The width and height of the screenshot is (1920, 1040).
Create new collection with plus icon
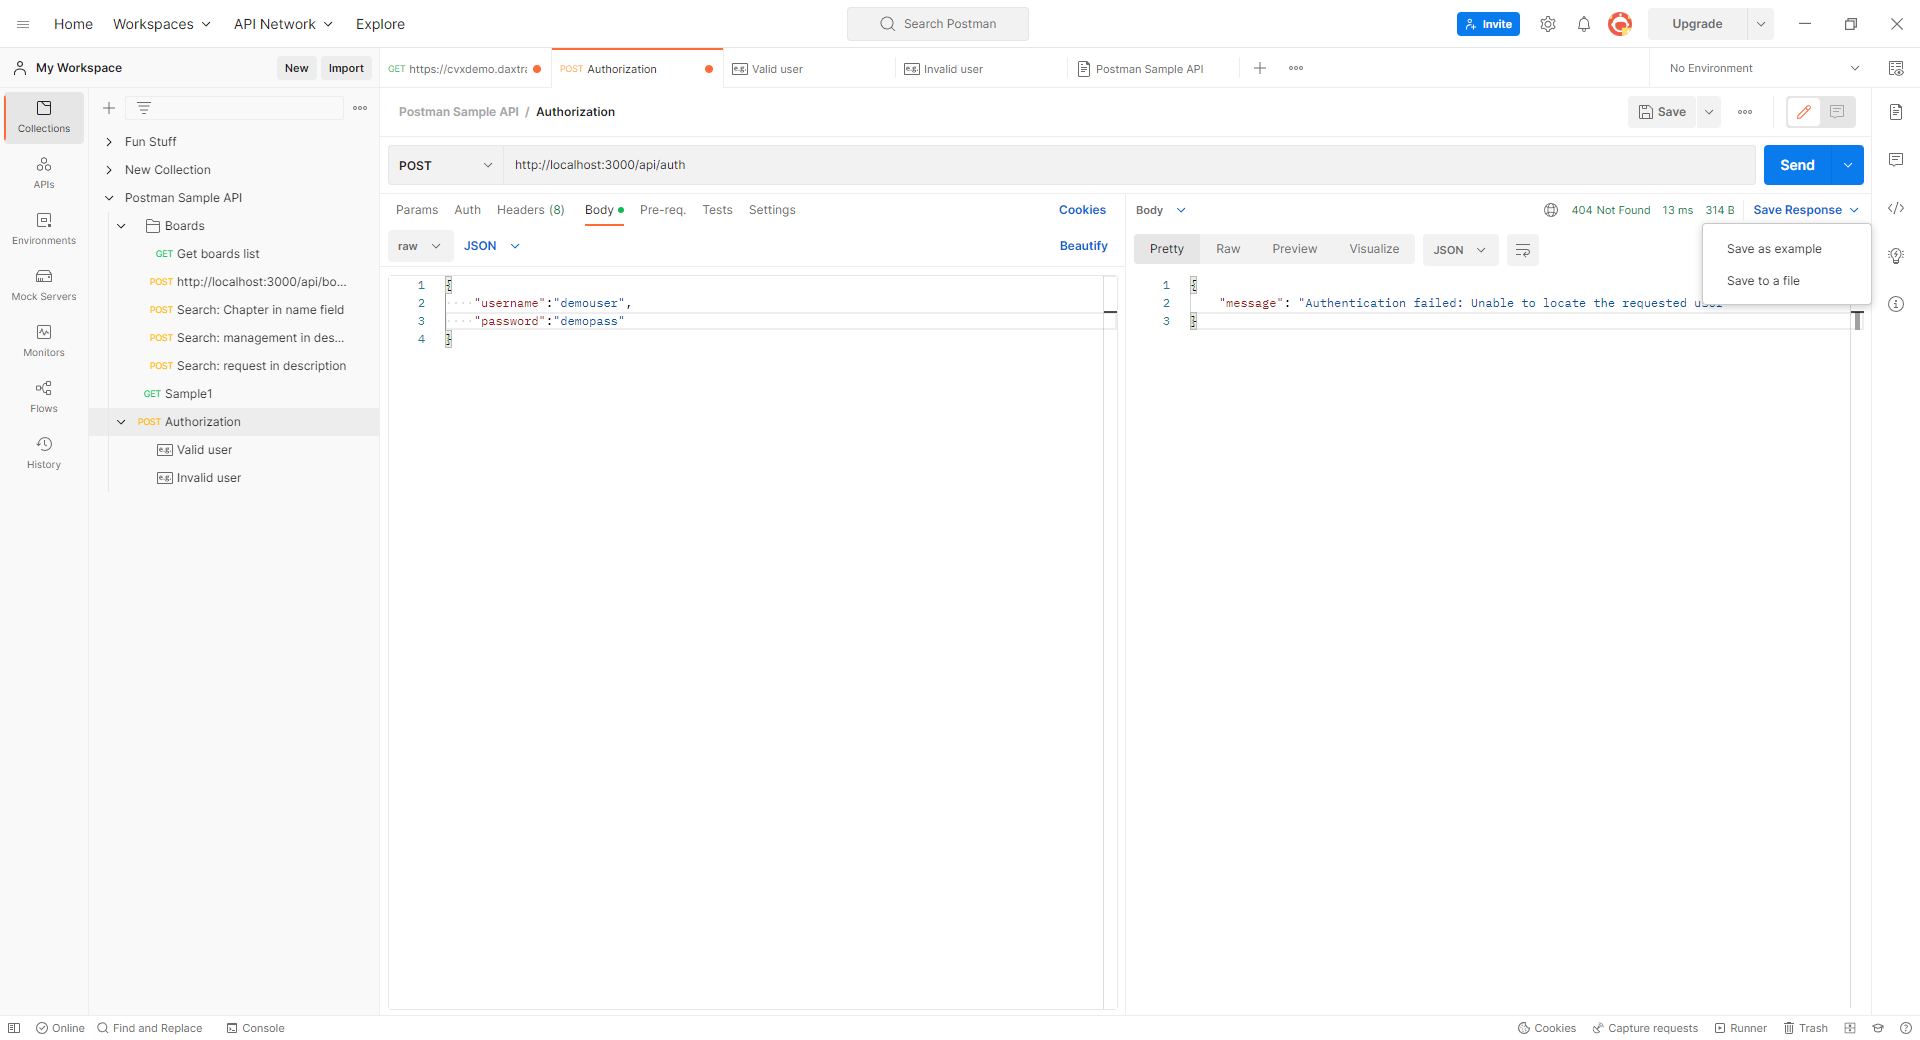(x=109, y=108)
